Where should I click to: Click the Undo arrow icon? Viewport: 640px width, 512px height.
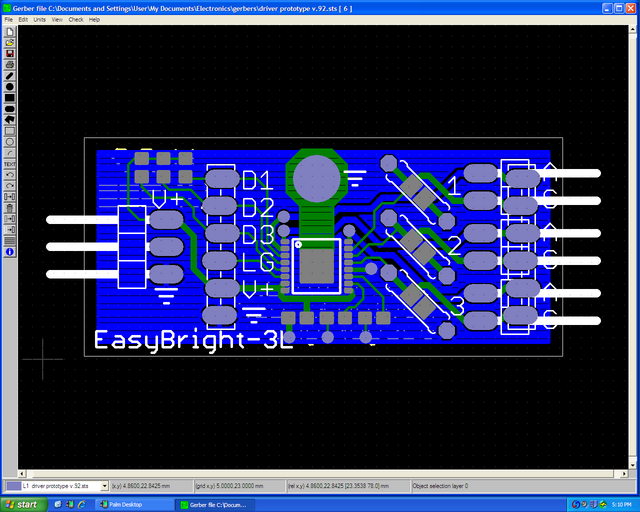pyautogui.click(x=10, y=175)
